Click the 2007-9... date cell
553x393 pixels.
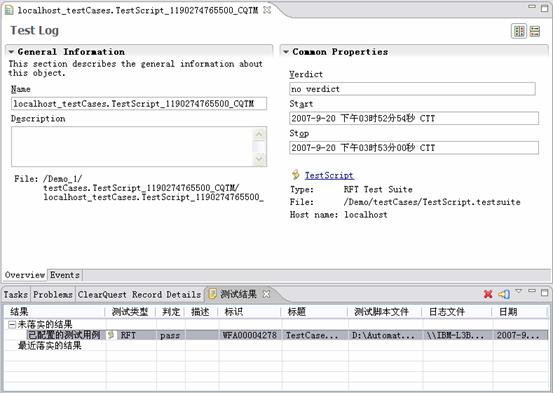(x=520, y=335)
